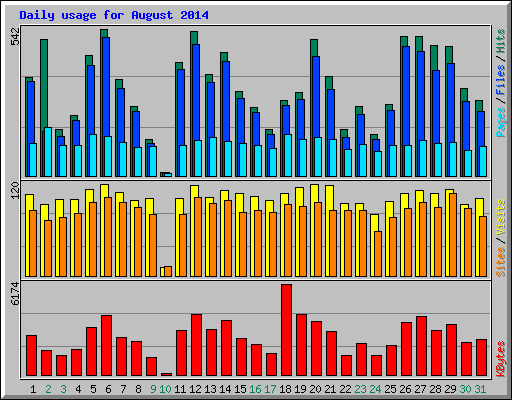Click the title 'Daily usage for August 2014'
The height and width of the screenshot is (400, 512).
(114, 15)
